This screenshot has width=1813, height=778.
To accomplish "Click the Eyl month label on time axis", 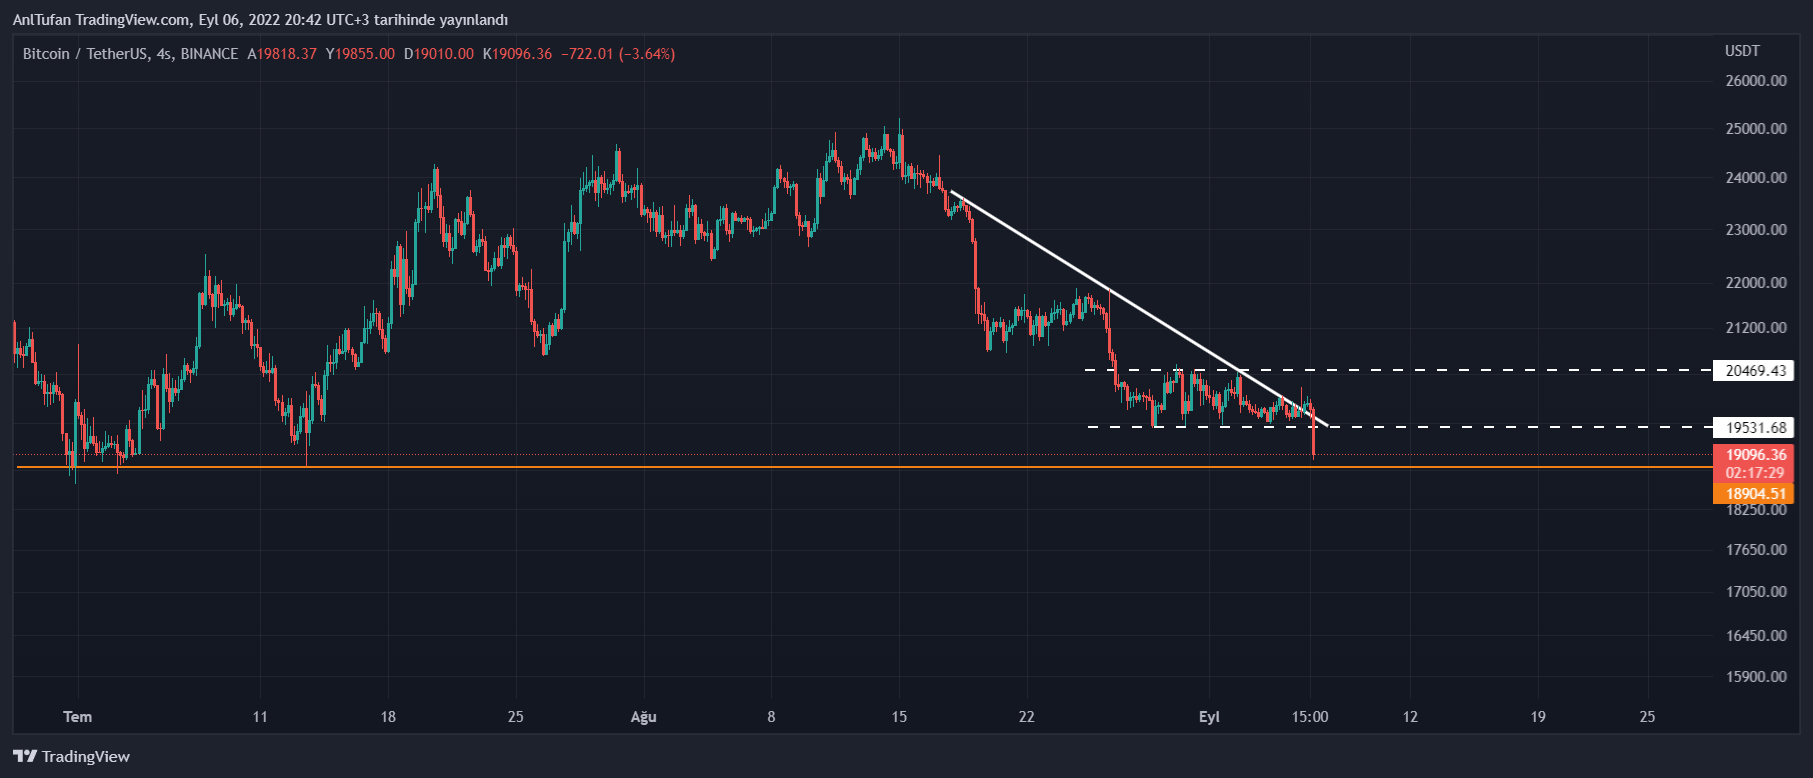I will 1209,717.
